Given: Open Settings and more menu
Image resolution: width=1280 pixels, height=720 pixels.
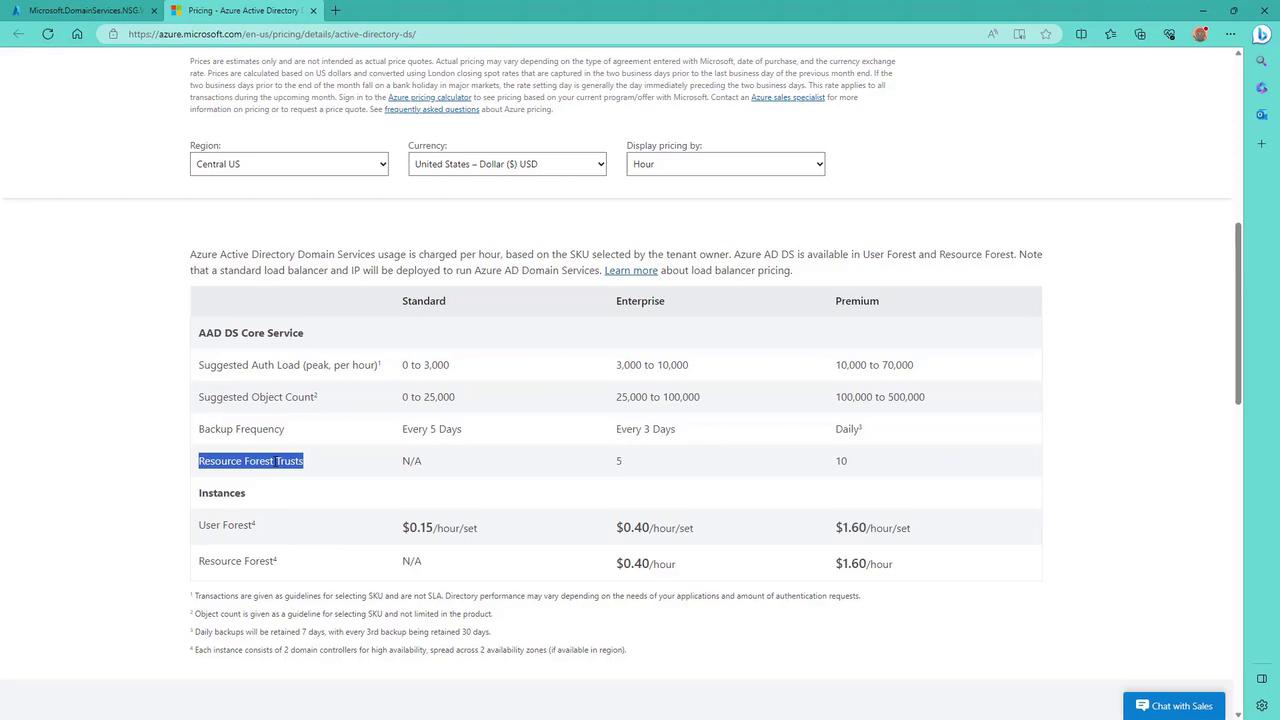Looking at the screenshot, I should (1229, 34).
